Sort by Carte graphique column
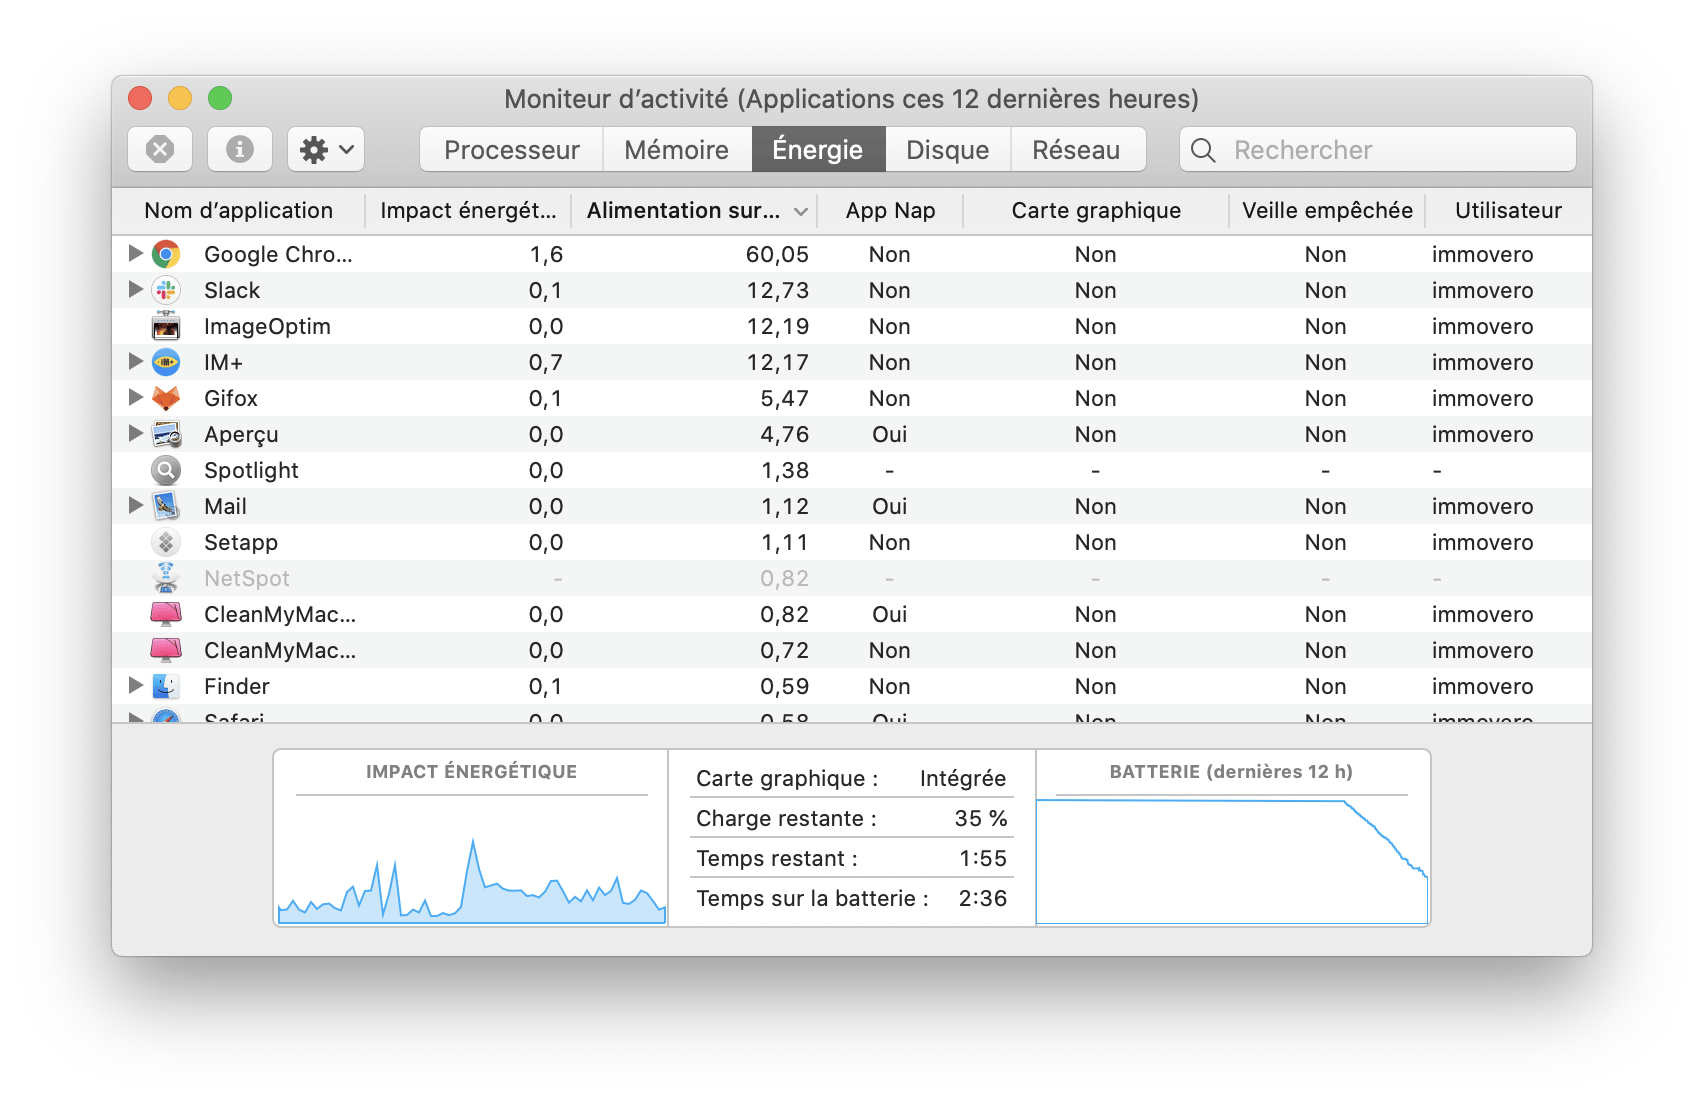The height and width of the screenshot is (1104, 1704). coord(1096,211)
